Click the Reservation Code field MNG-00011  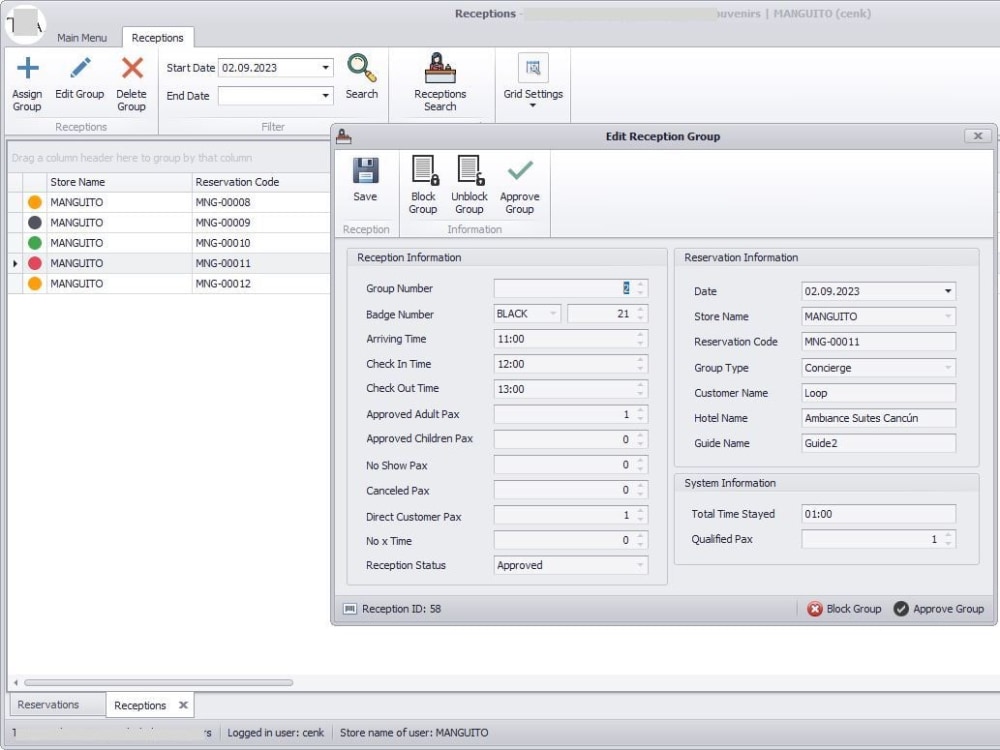pos(878,342)
